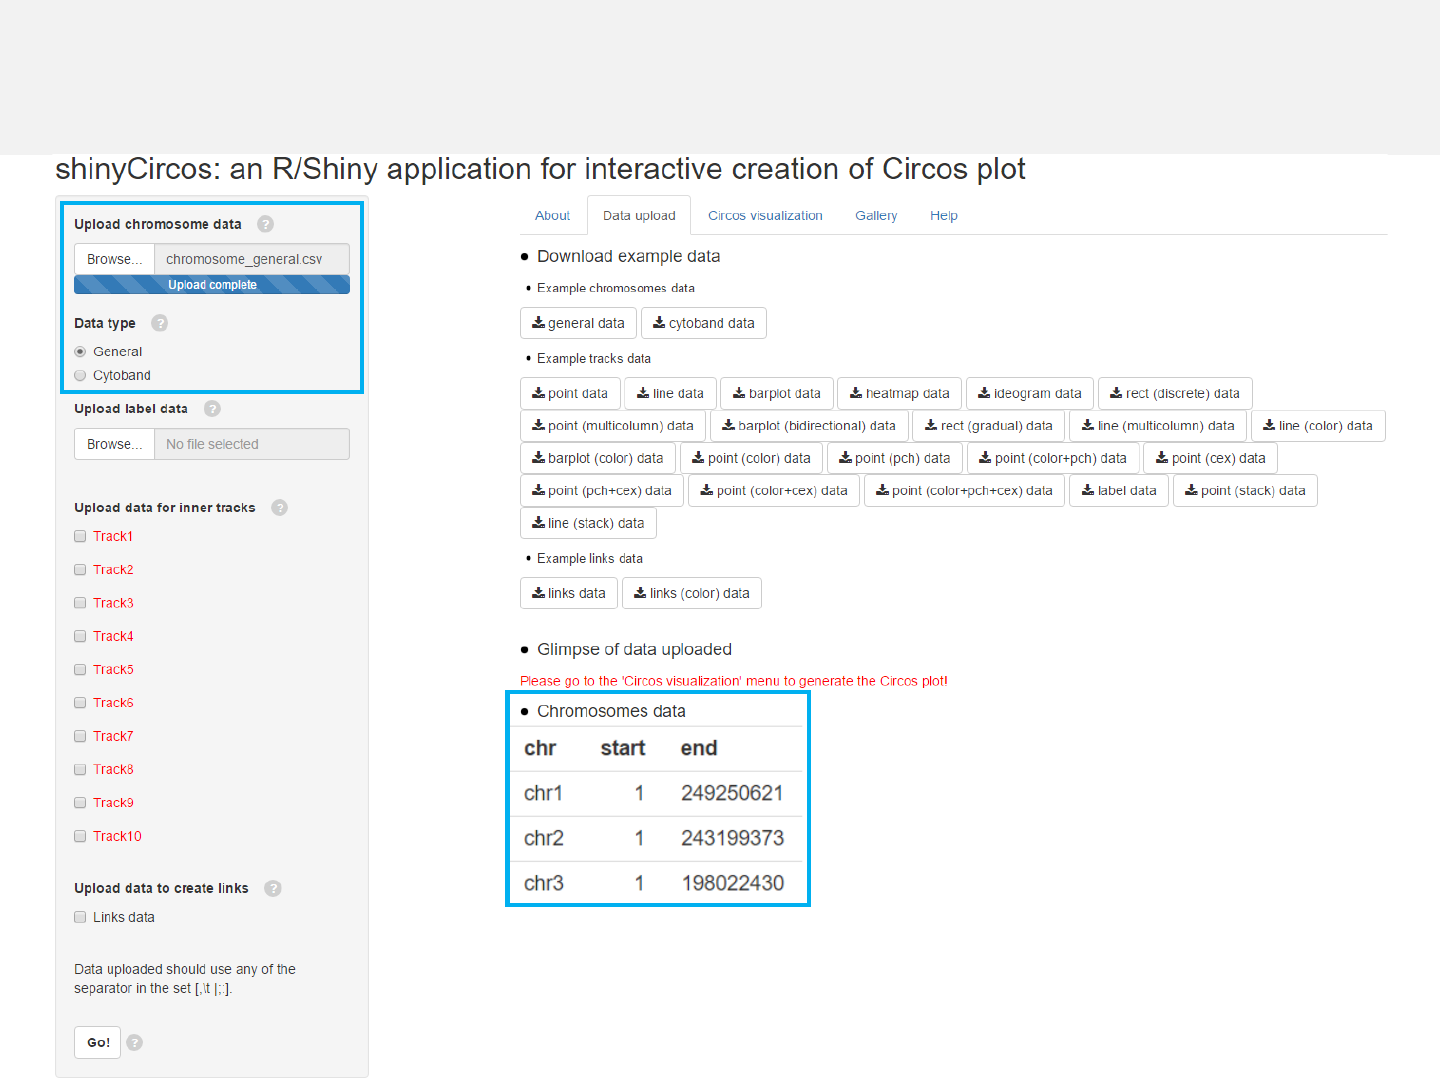Toggle the Track8 checkbox
This screenshot has height=1080, width=1440.
click(x=80, y=770)
